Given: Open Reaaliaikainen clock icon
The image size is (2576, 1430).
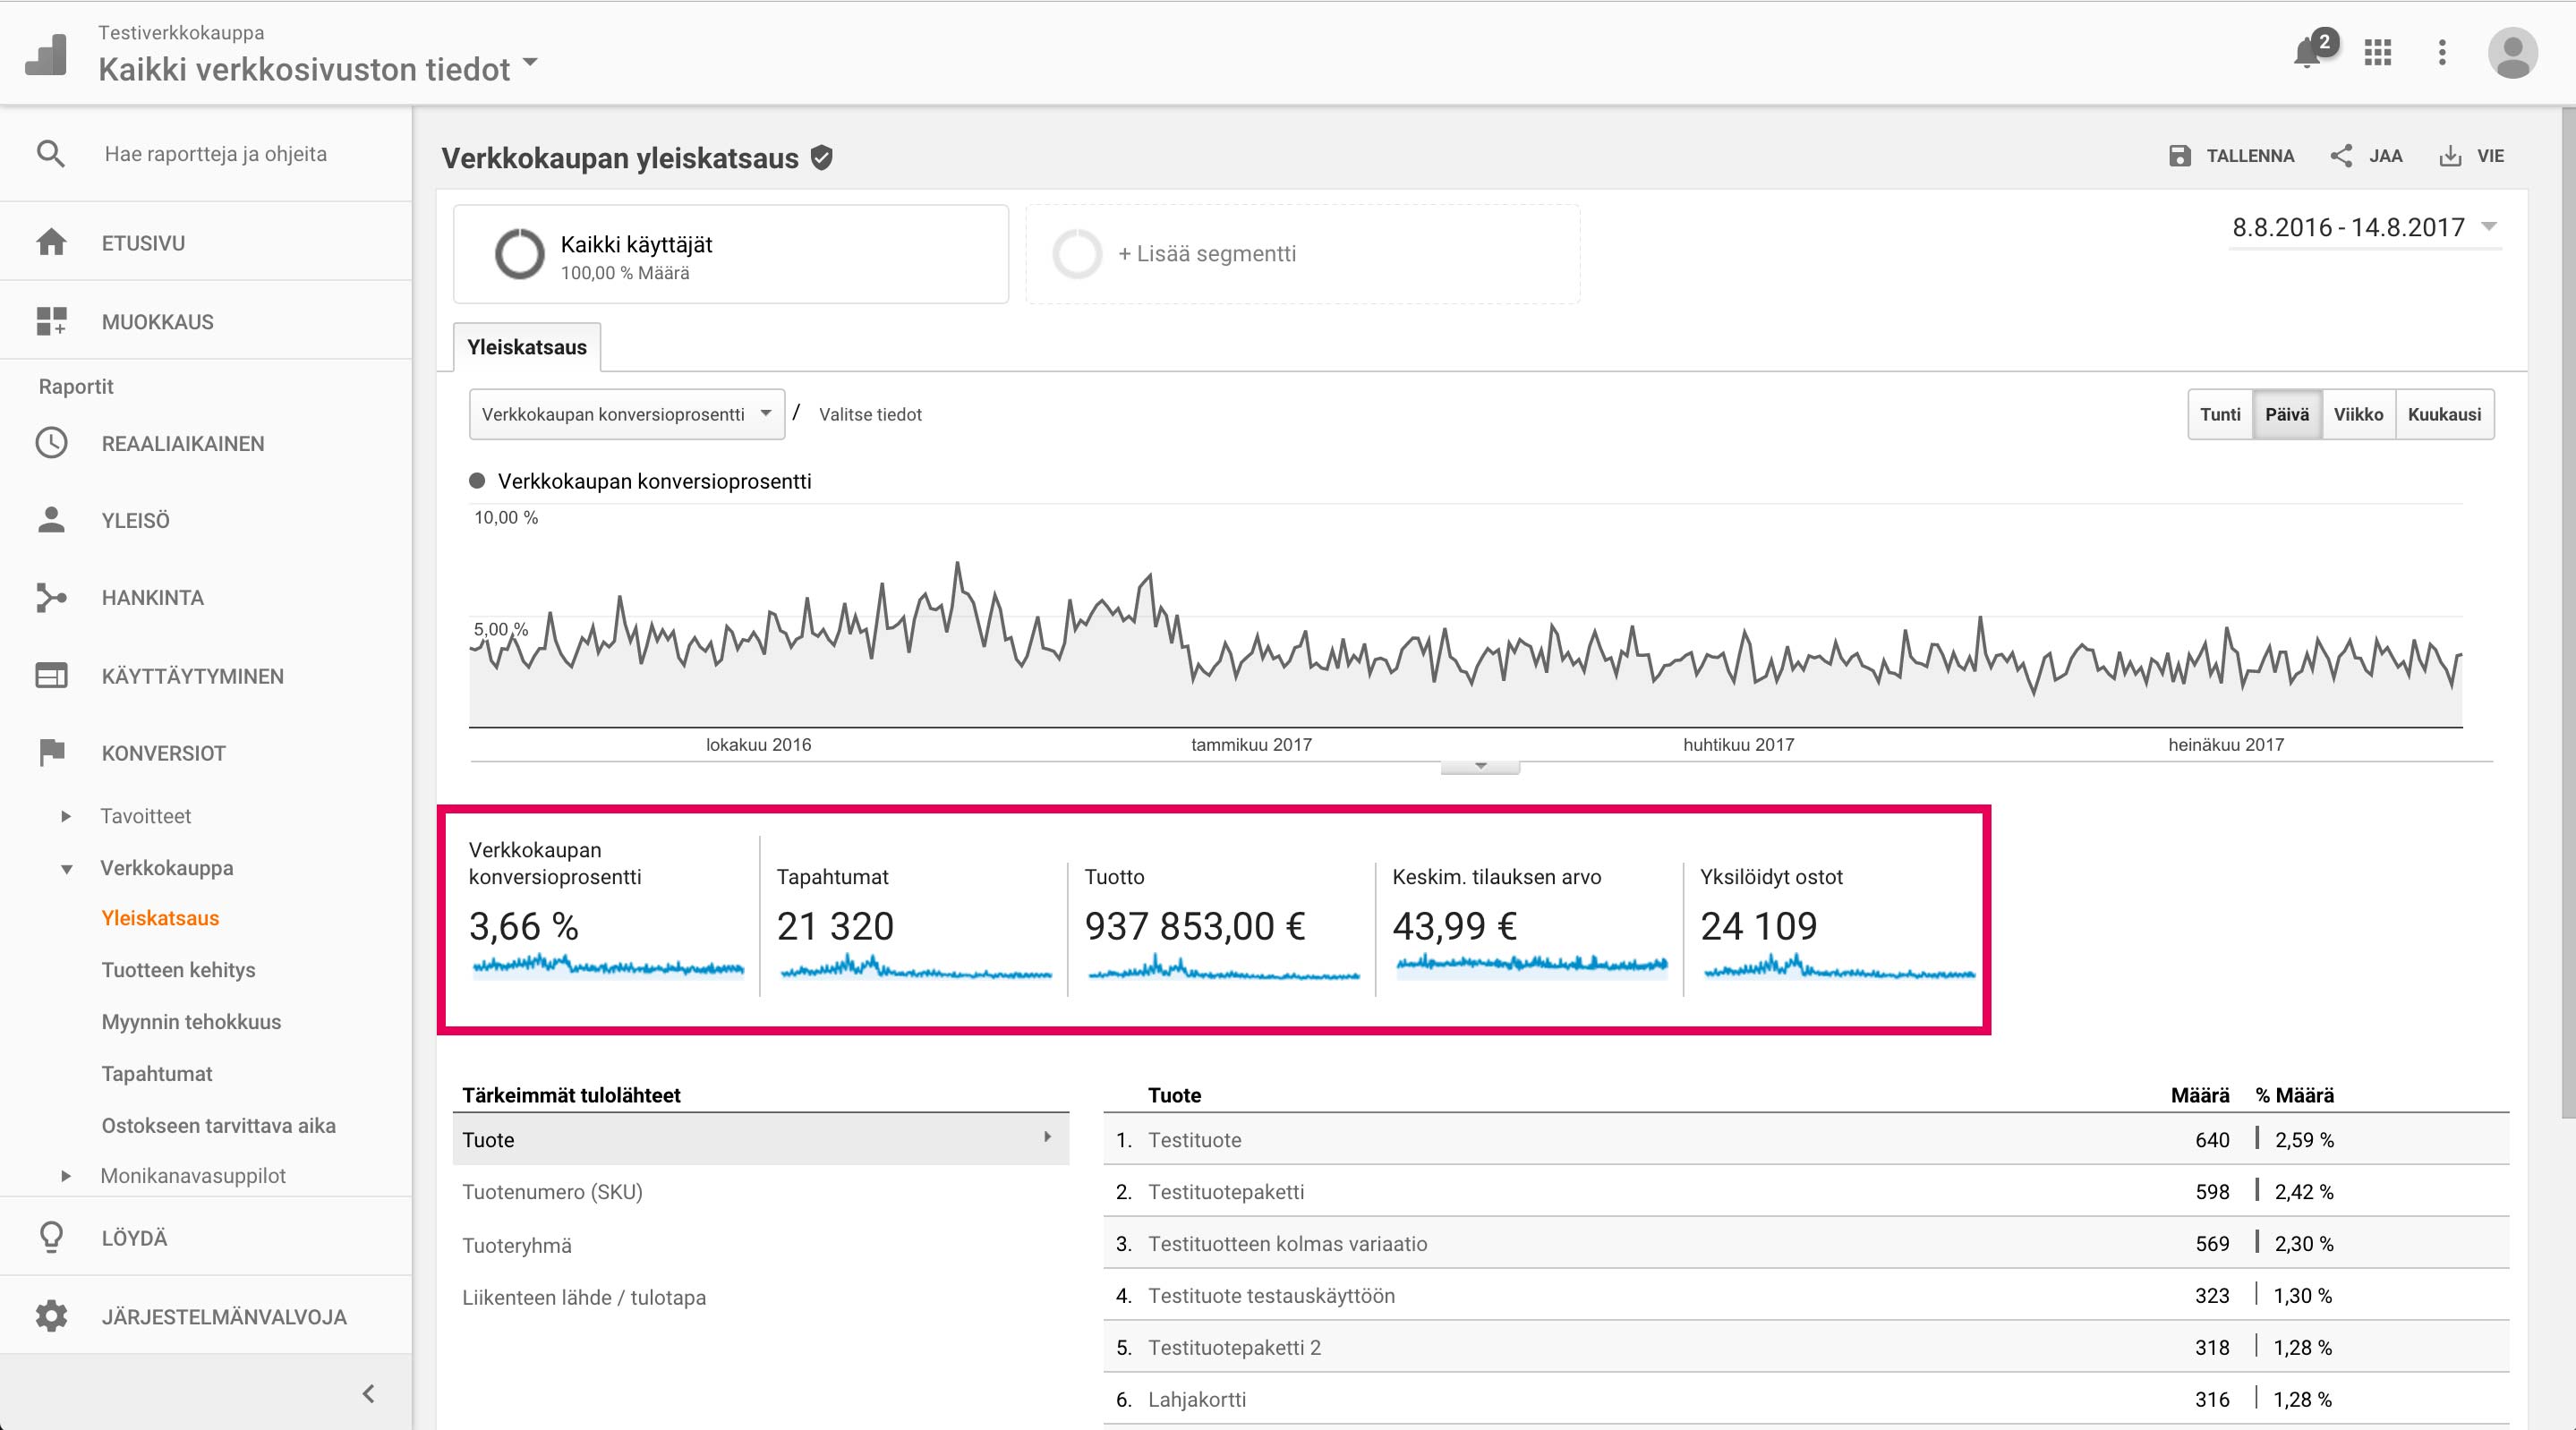Looking at the screenshot, I should [51, 443].
